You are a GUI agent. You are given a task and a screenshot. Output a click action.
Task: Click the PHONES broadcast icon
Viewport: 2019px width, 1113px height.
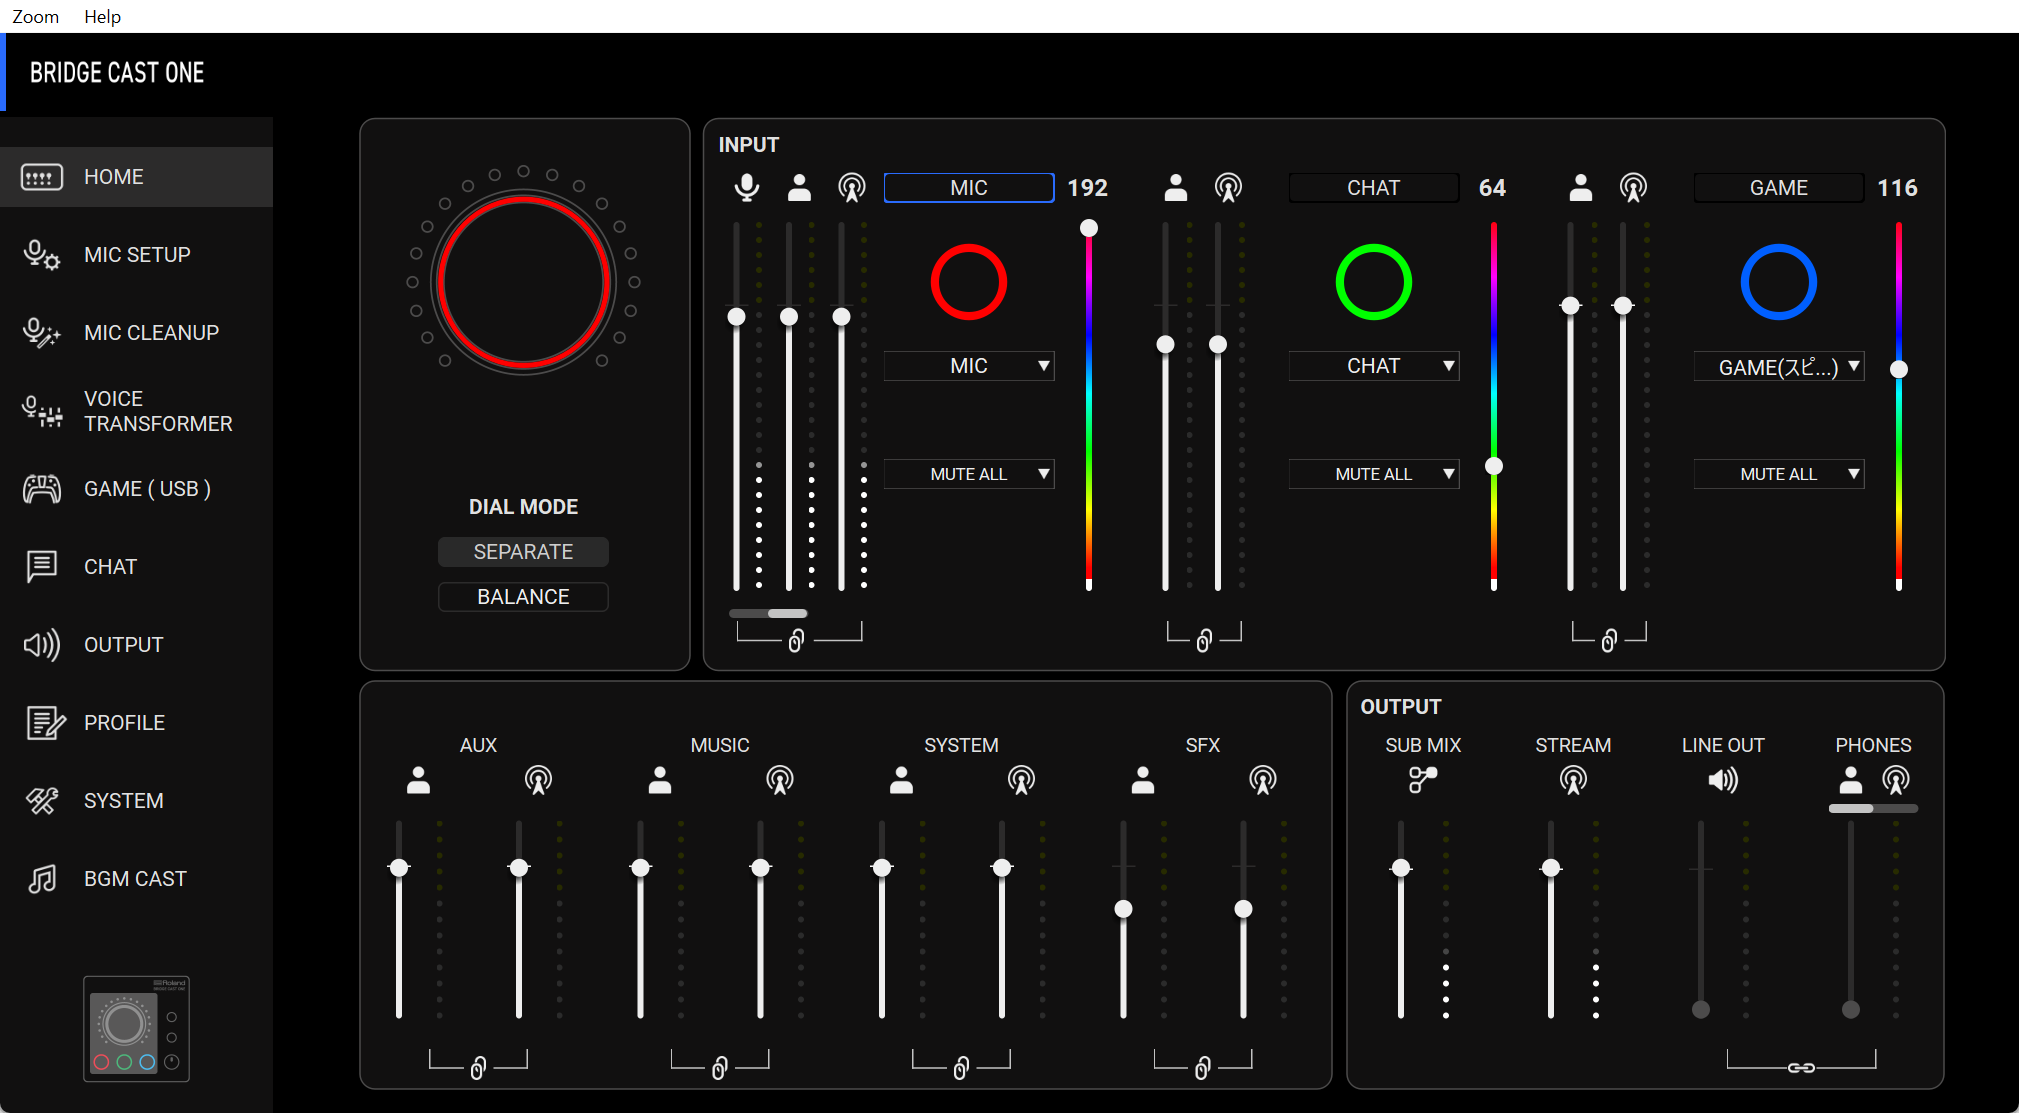[1896, 780]
